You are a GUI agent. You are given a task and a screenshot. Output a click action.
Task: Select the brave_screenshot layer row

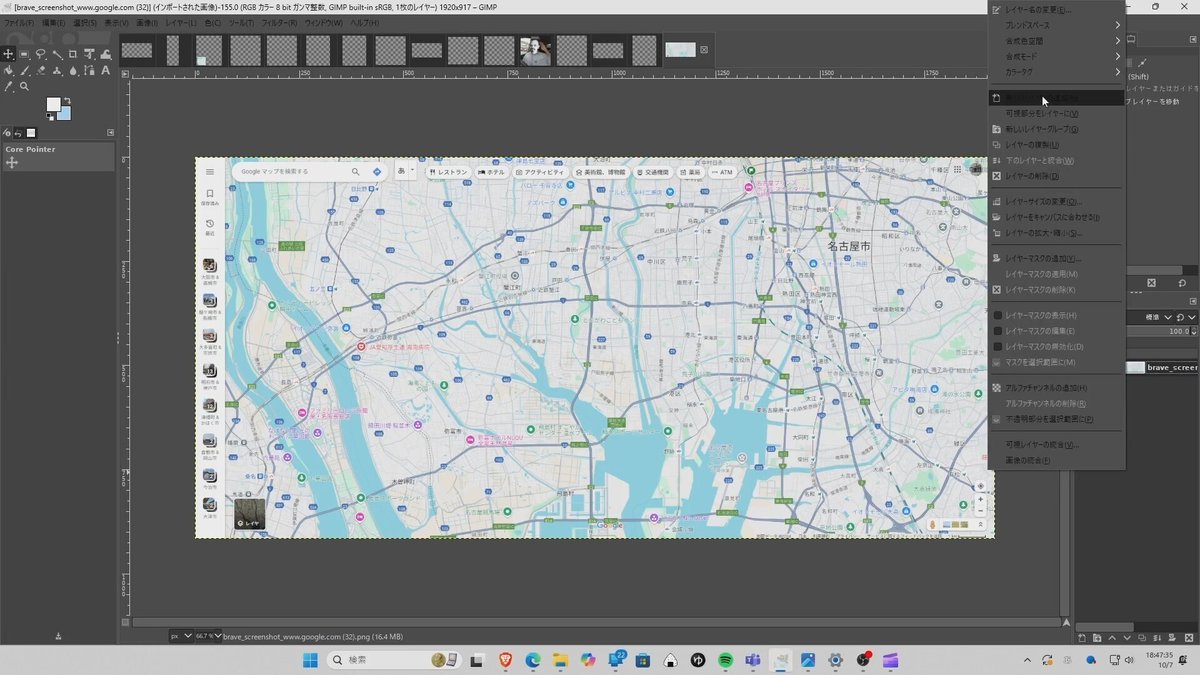coord(1163,367)
